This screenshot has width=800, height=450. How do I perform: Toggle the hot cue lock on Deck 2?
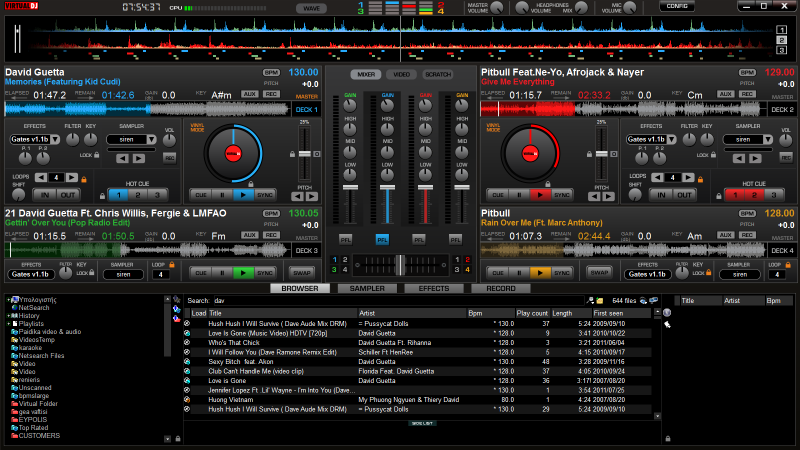pyautogui.click(x=719, y=195)
